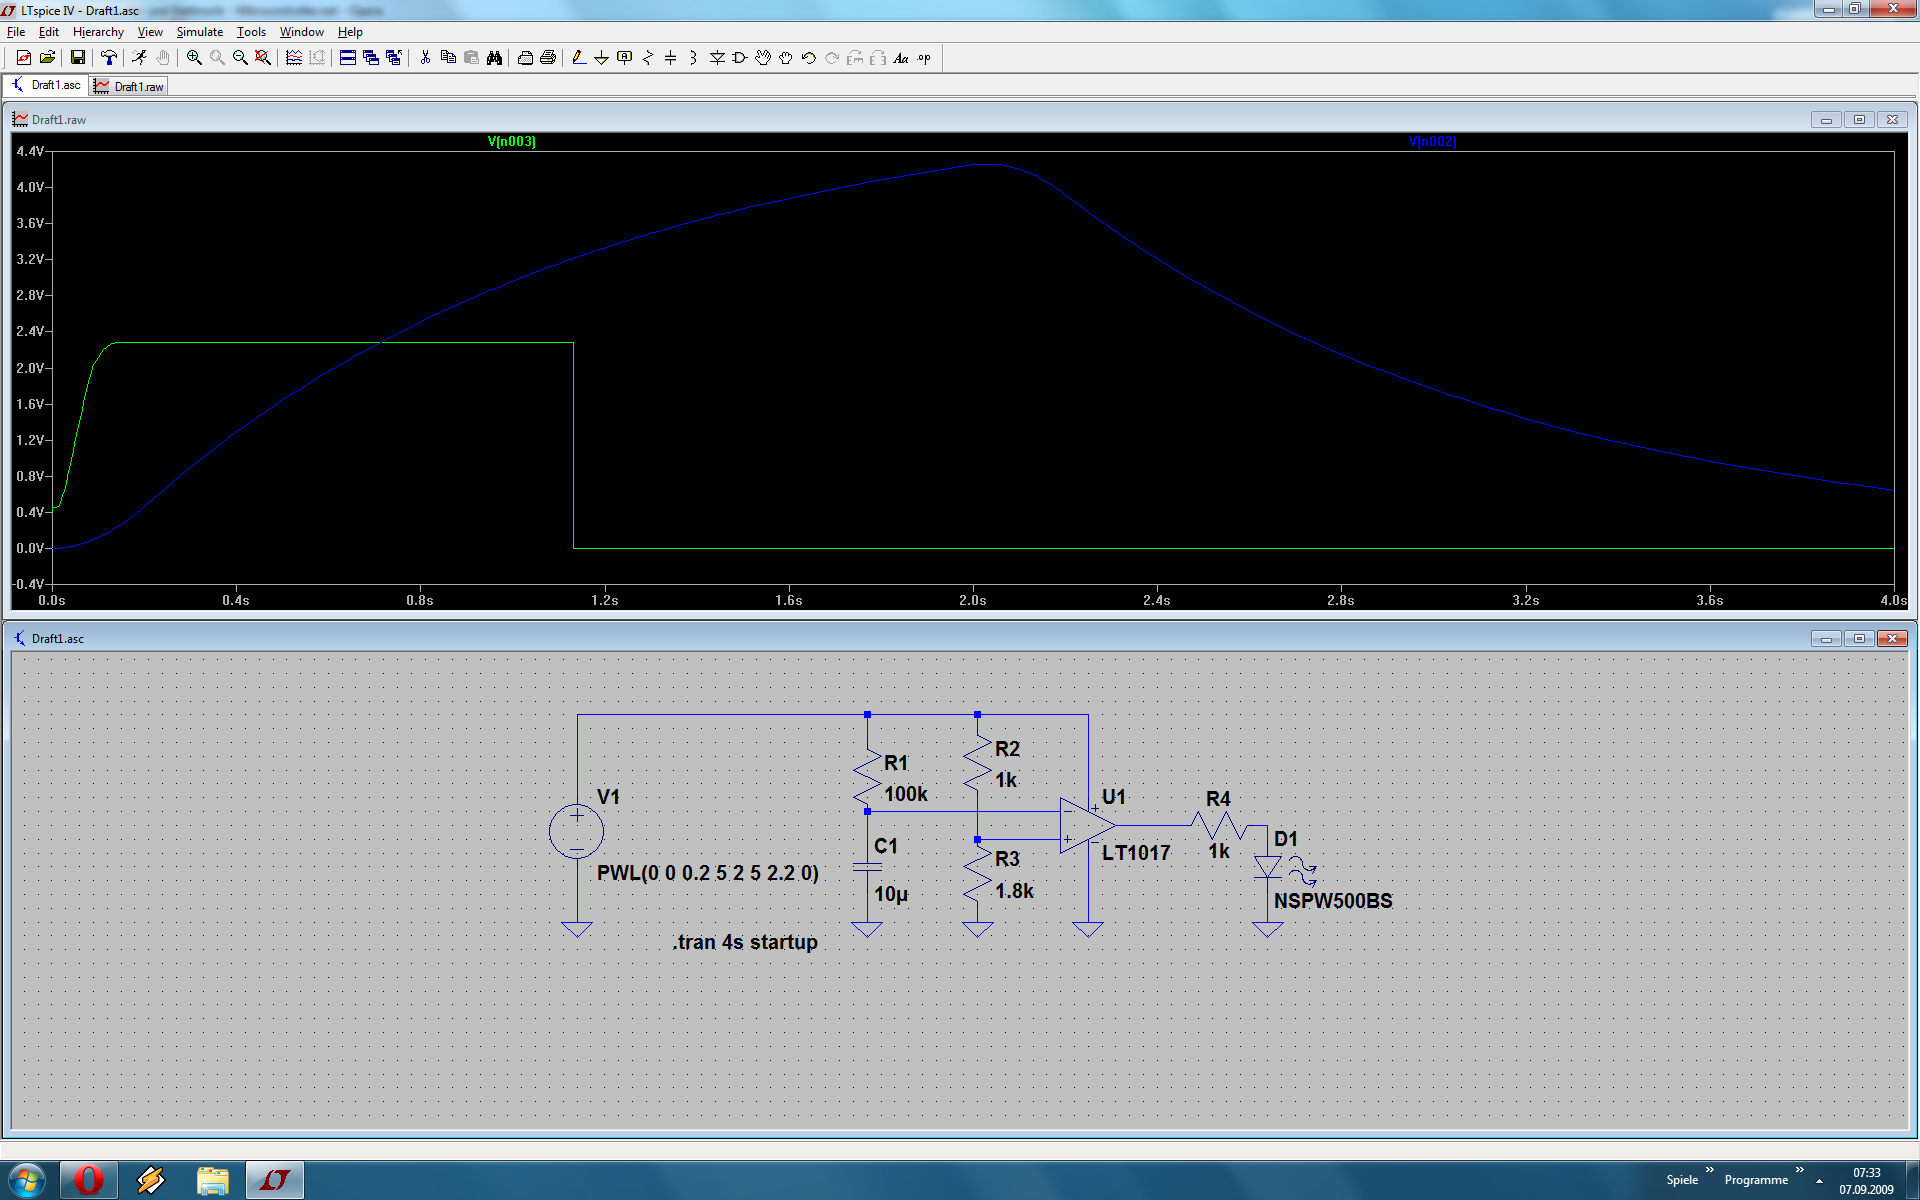Halt the simulation with the hand icon

162,58
